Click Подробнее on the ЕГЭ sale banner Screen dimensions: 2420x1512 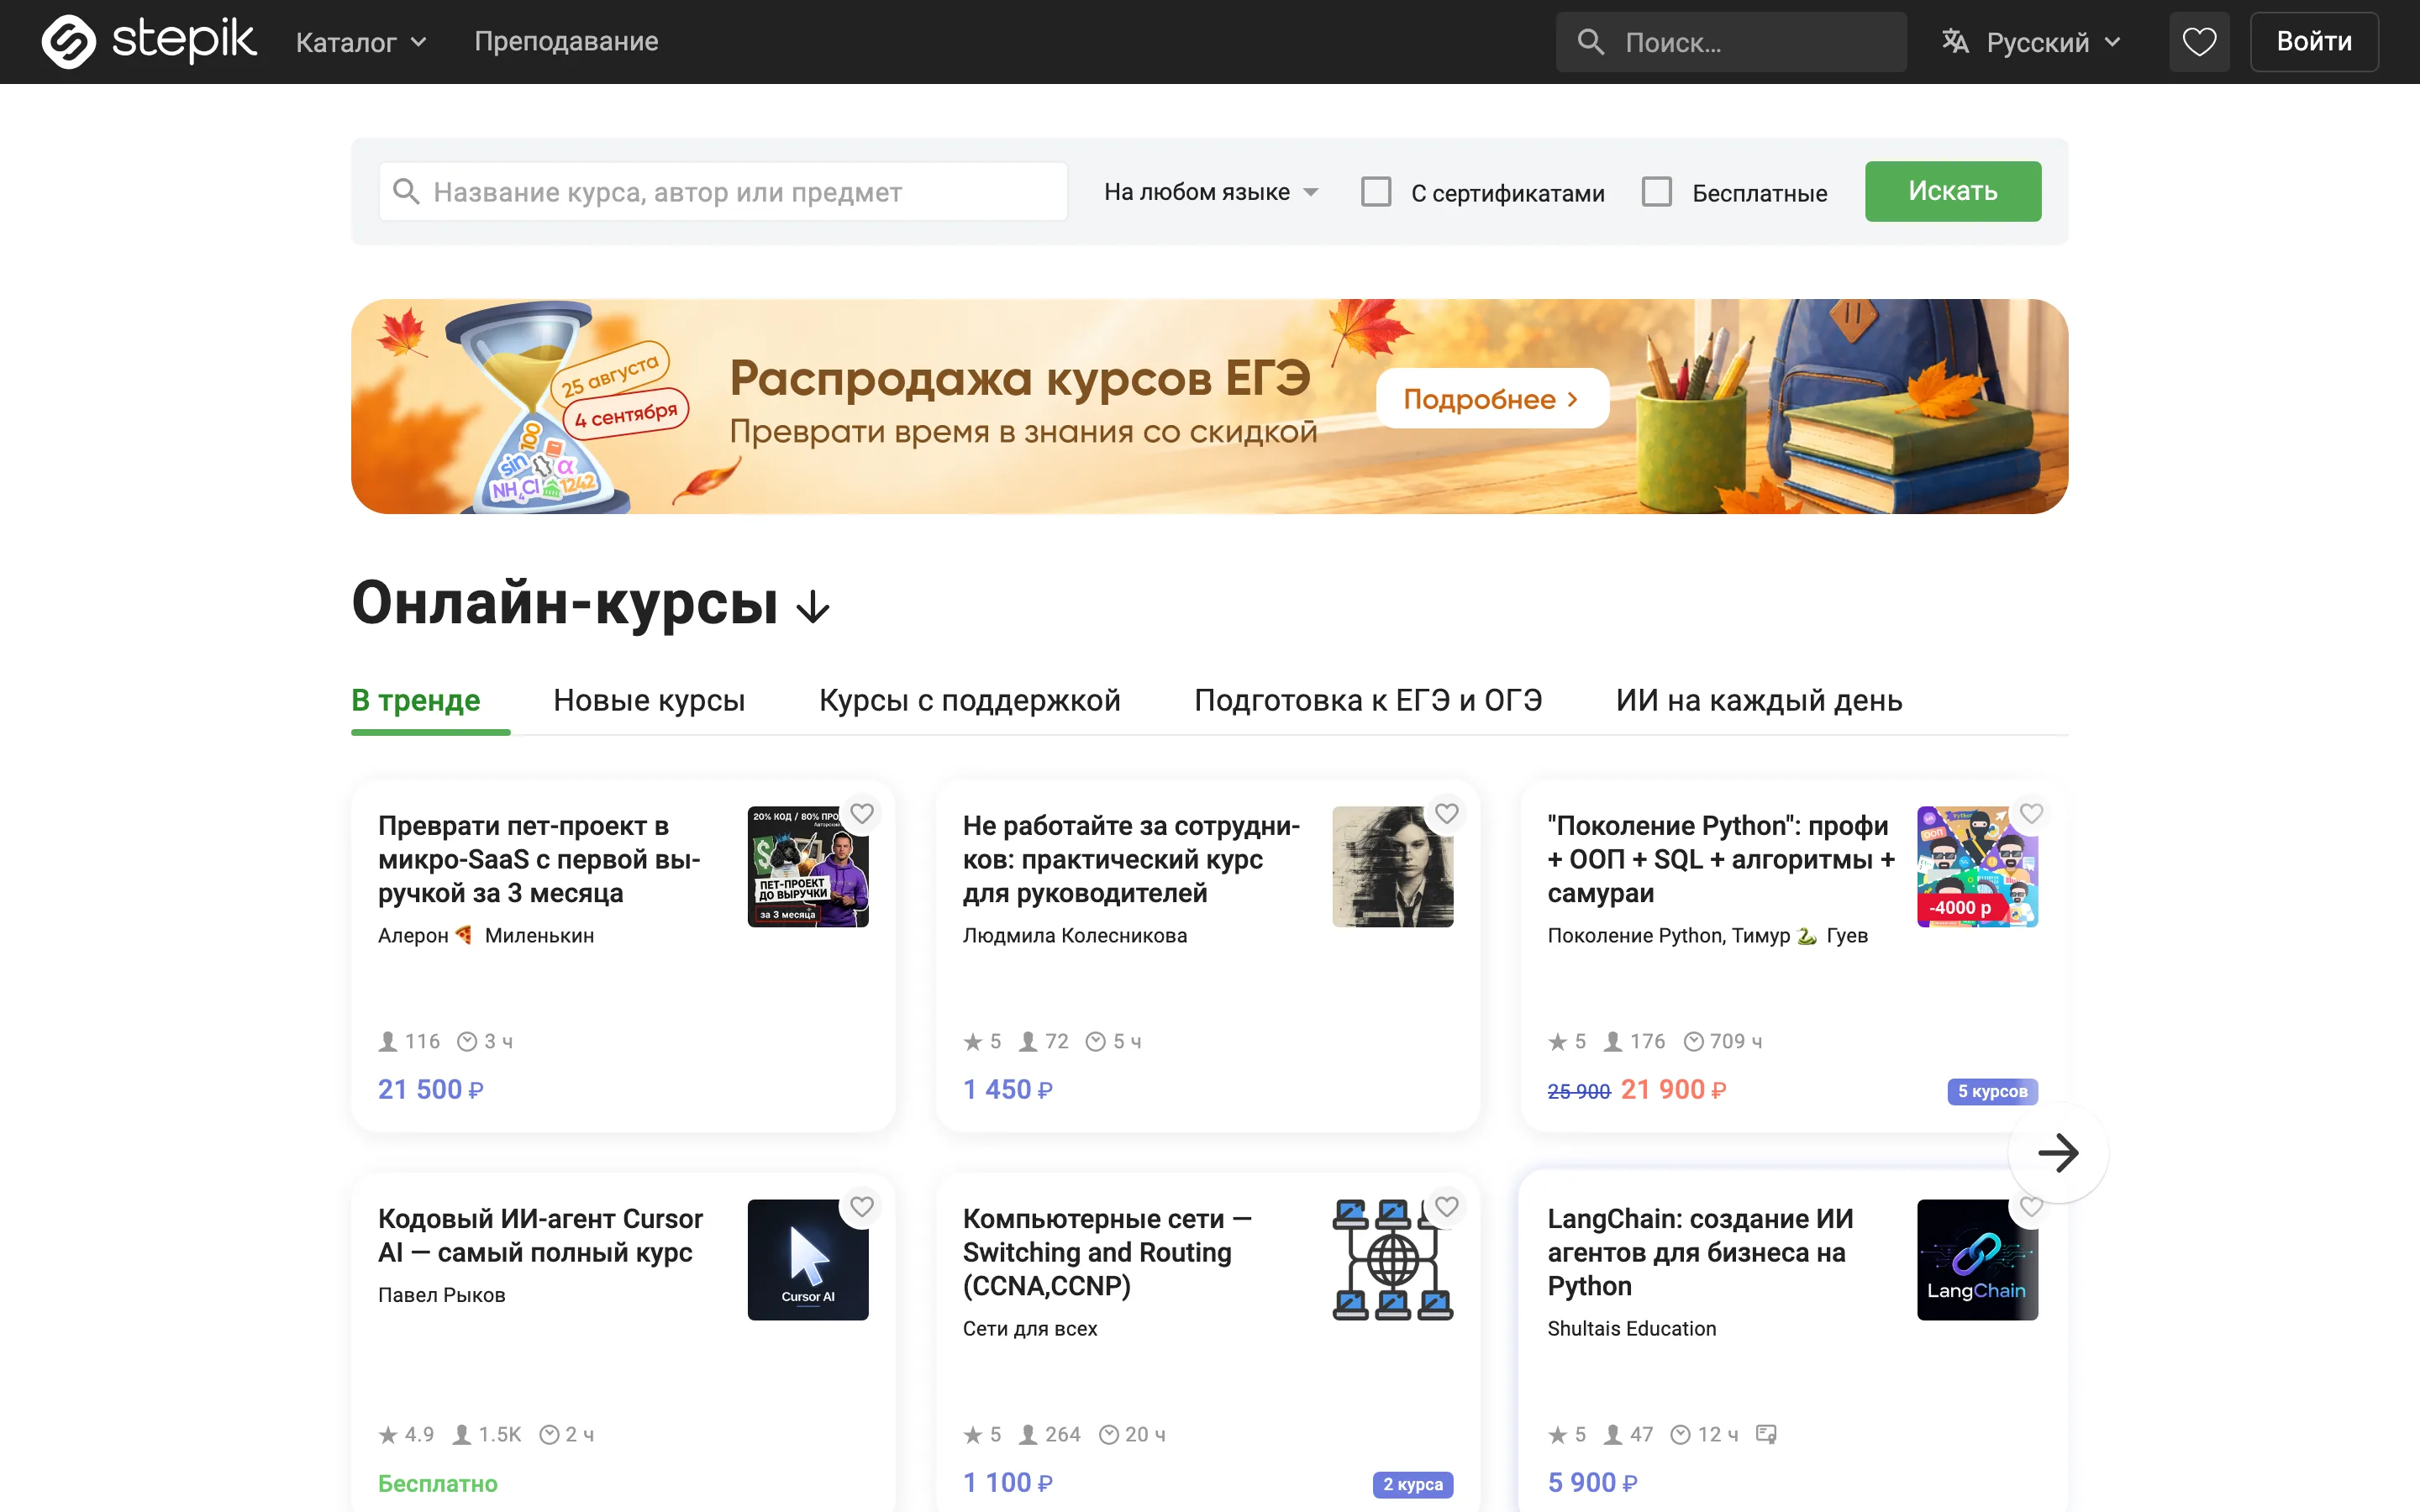click(1492, 399)
